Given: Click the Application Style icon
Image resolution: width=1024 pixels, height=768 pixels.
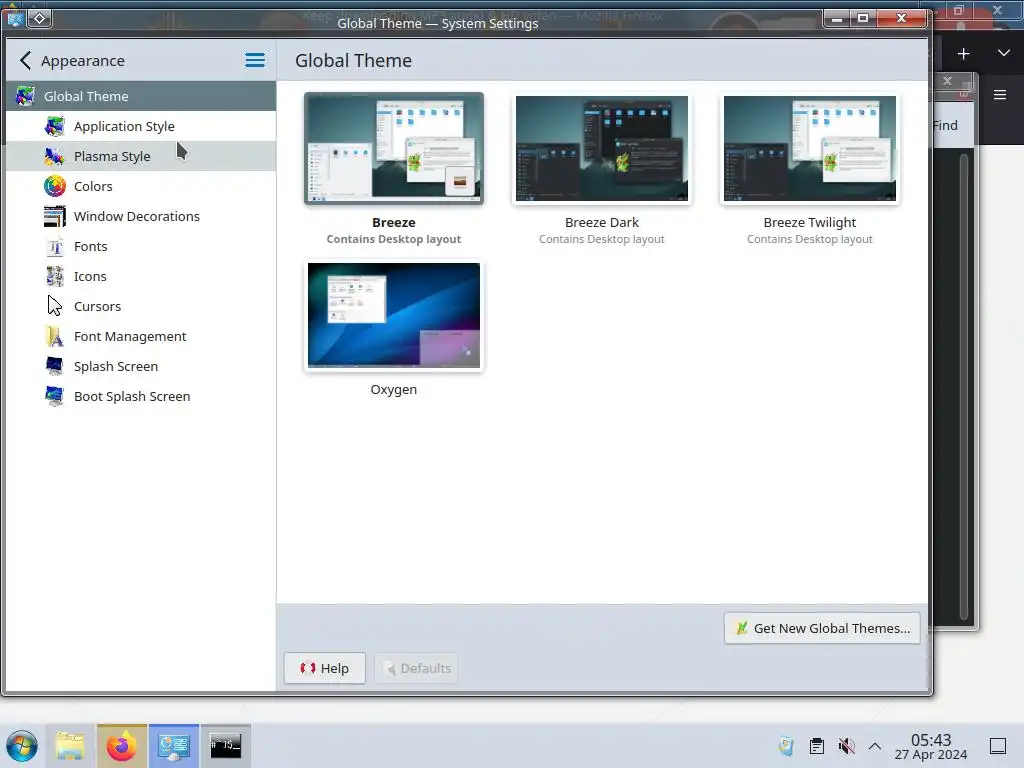Looking at the screenshot, I should [x=55, y=126].
